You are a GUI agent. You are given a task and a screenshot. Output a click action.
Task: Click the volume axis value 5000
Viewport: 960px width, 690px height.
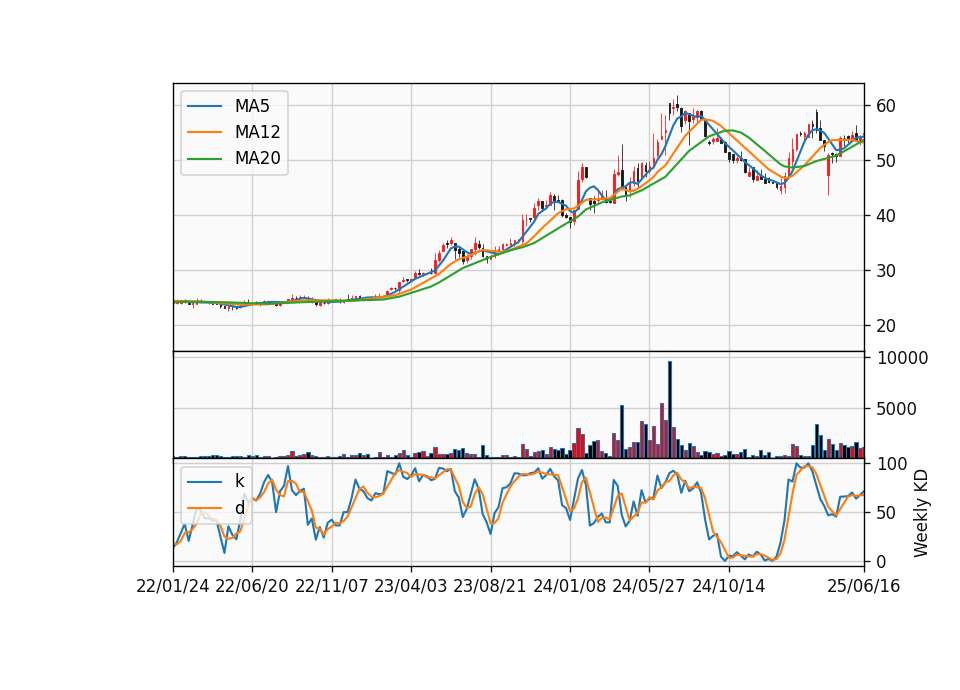(x=896, y=409)
